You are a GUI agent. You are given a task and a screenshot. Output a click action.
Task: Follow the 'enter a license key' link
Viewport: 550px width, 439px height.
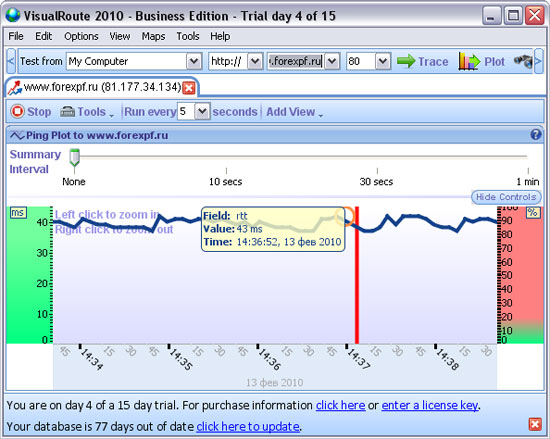pos(430,405)
